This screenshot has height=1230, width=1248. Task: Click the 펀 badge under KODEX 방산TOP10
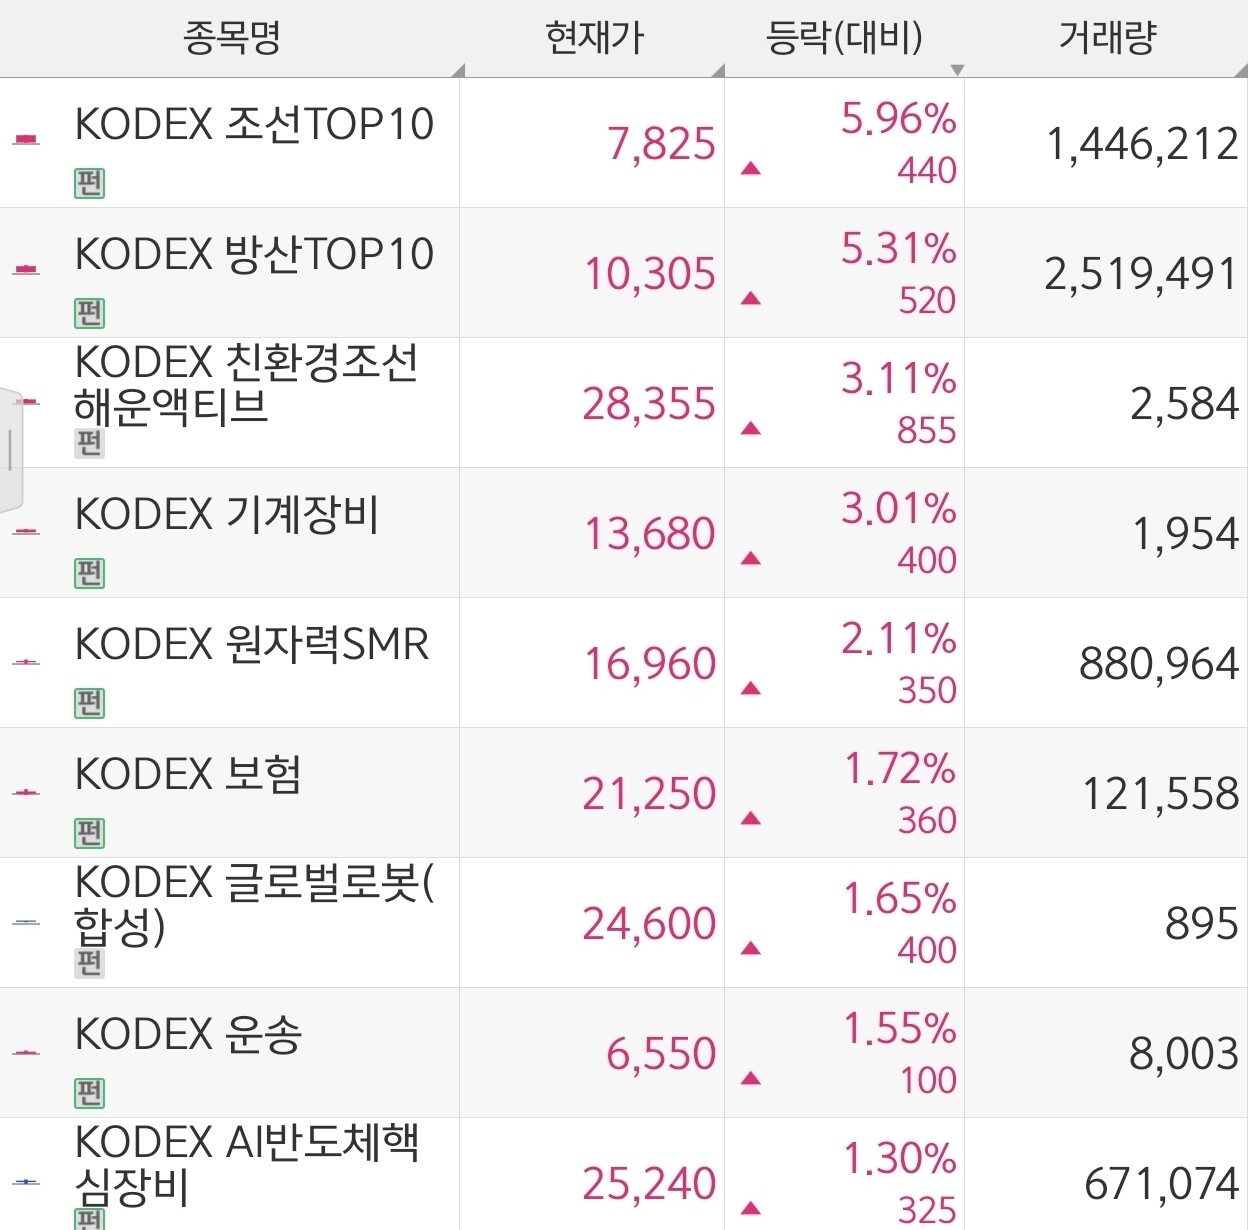(89, 313)
